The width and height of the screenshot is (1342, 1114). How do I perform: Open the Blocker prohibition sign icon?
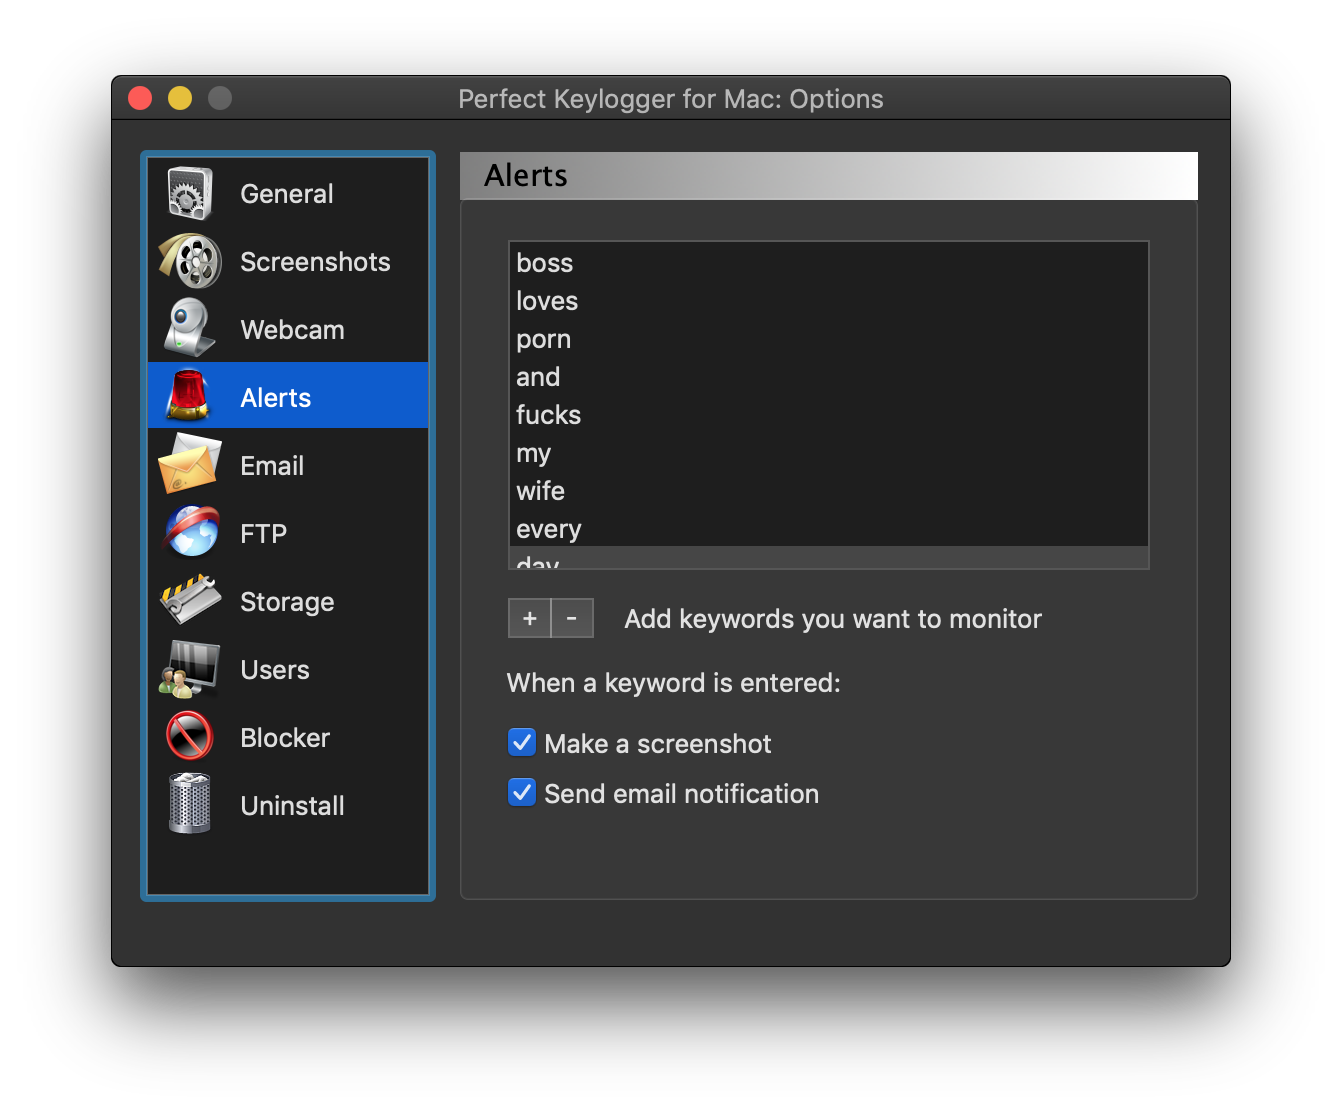[x=189, y=736]
